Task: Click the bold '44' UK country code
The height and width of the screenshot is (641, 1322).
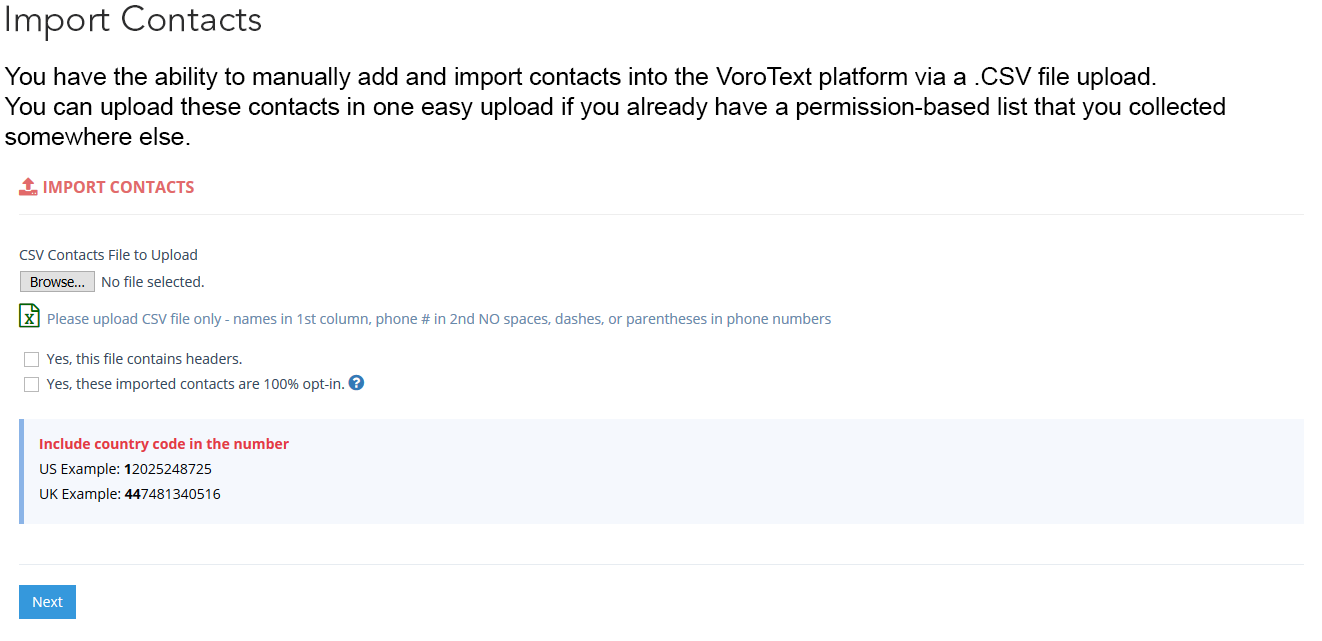Action: (x=132, y=494)
